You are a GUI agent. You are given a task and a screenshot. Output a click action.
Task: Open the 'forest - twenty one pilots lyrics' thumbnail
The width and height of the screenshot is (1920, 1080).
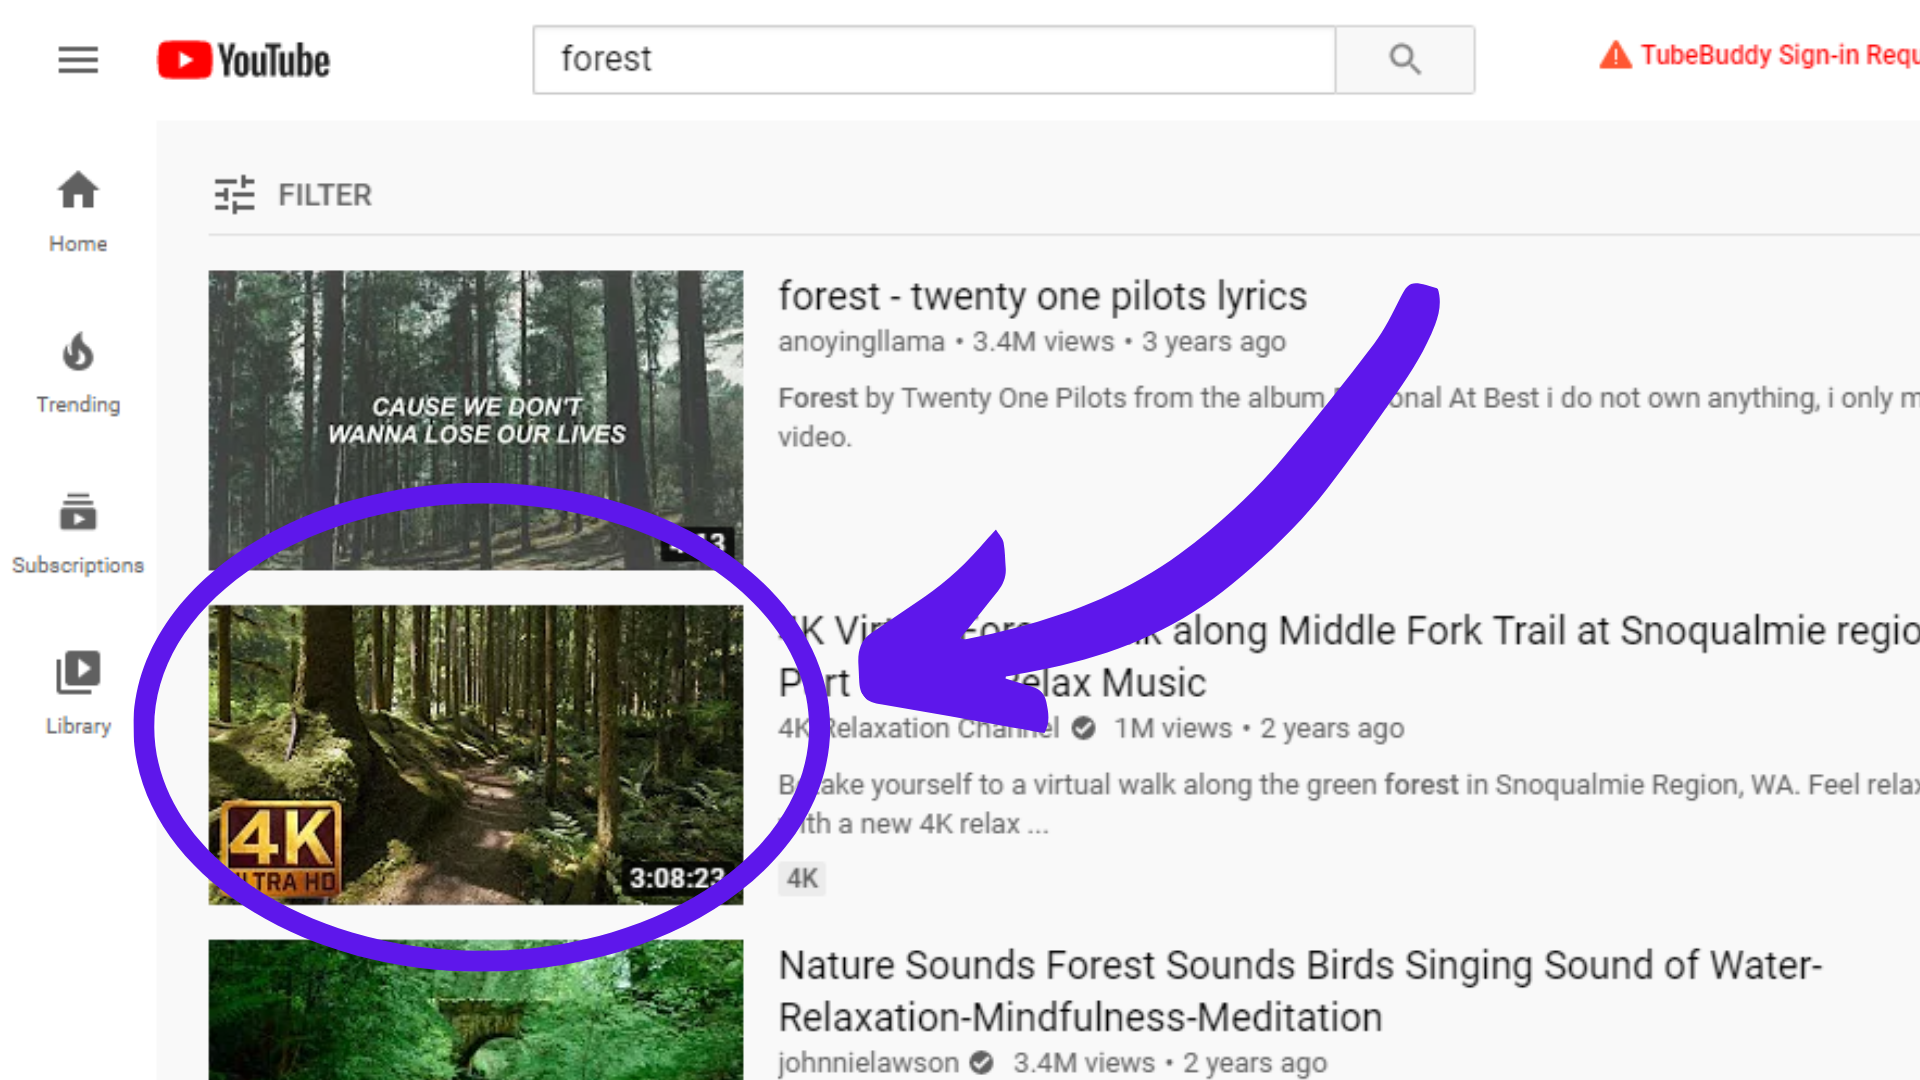click(x=476, y=420)
